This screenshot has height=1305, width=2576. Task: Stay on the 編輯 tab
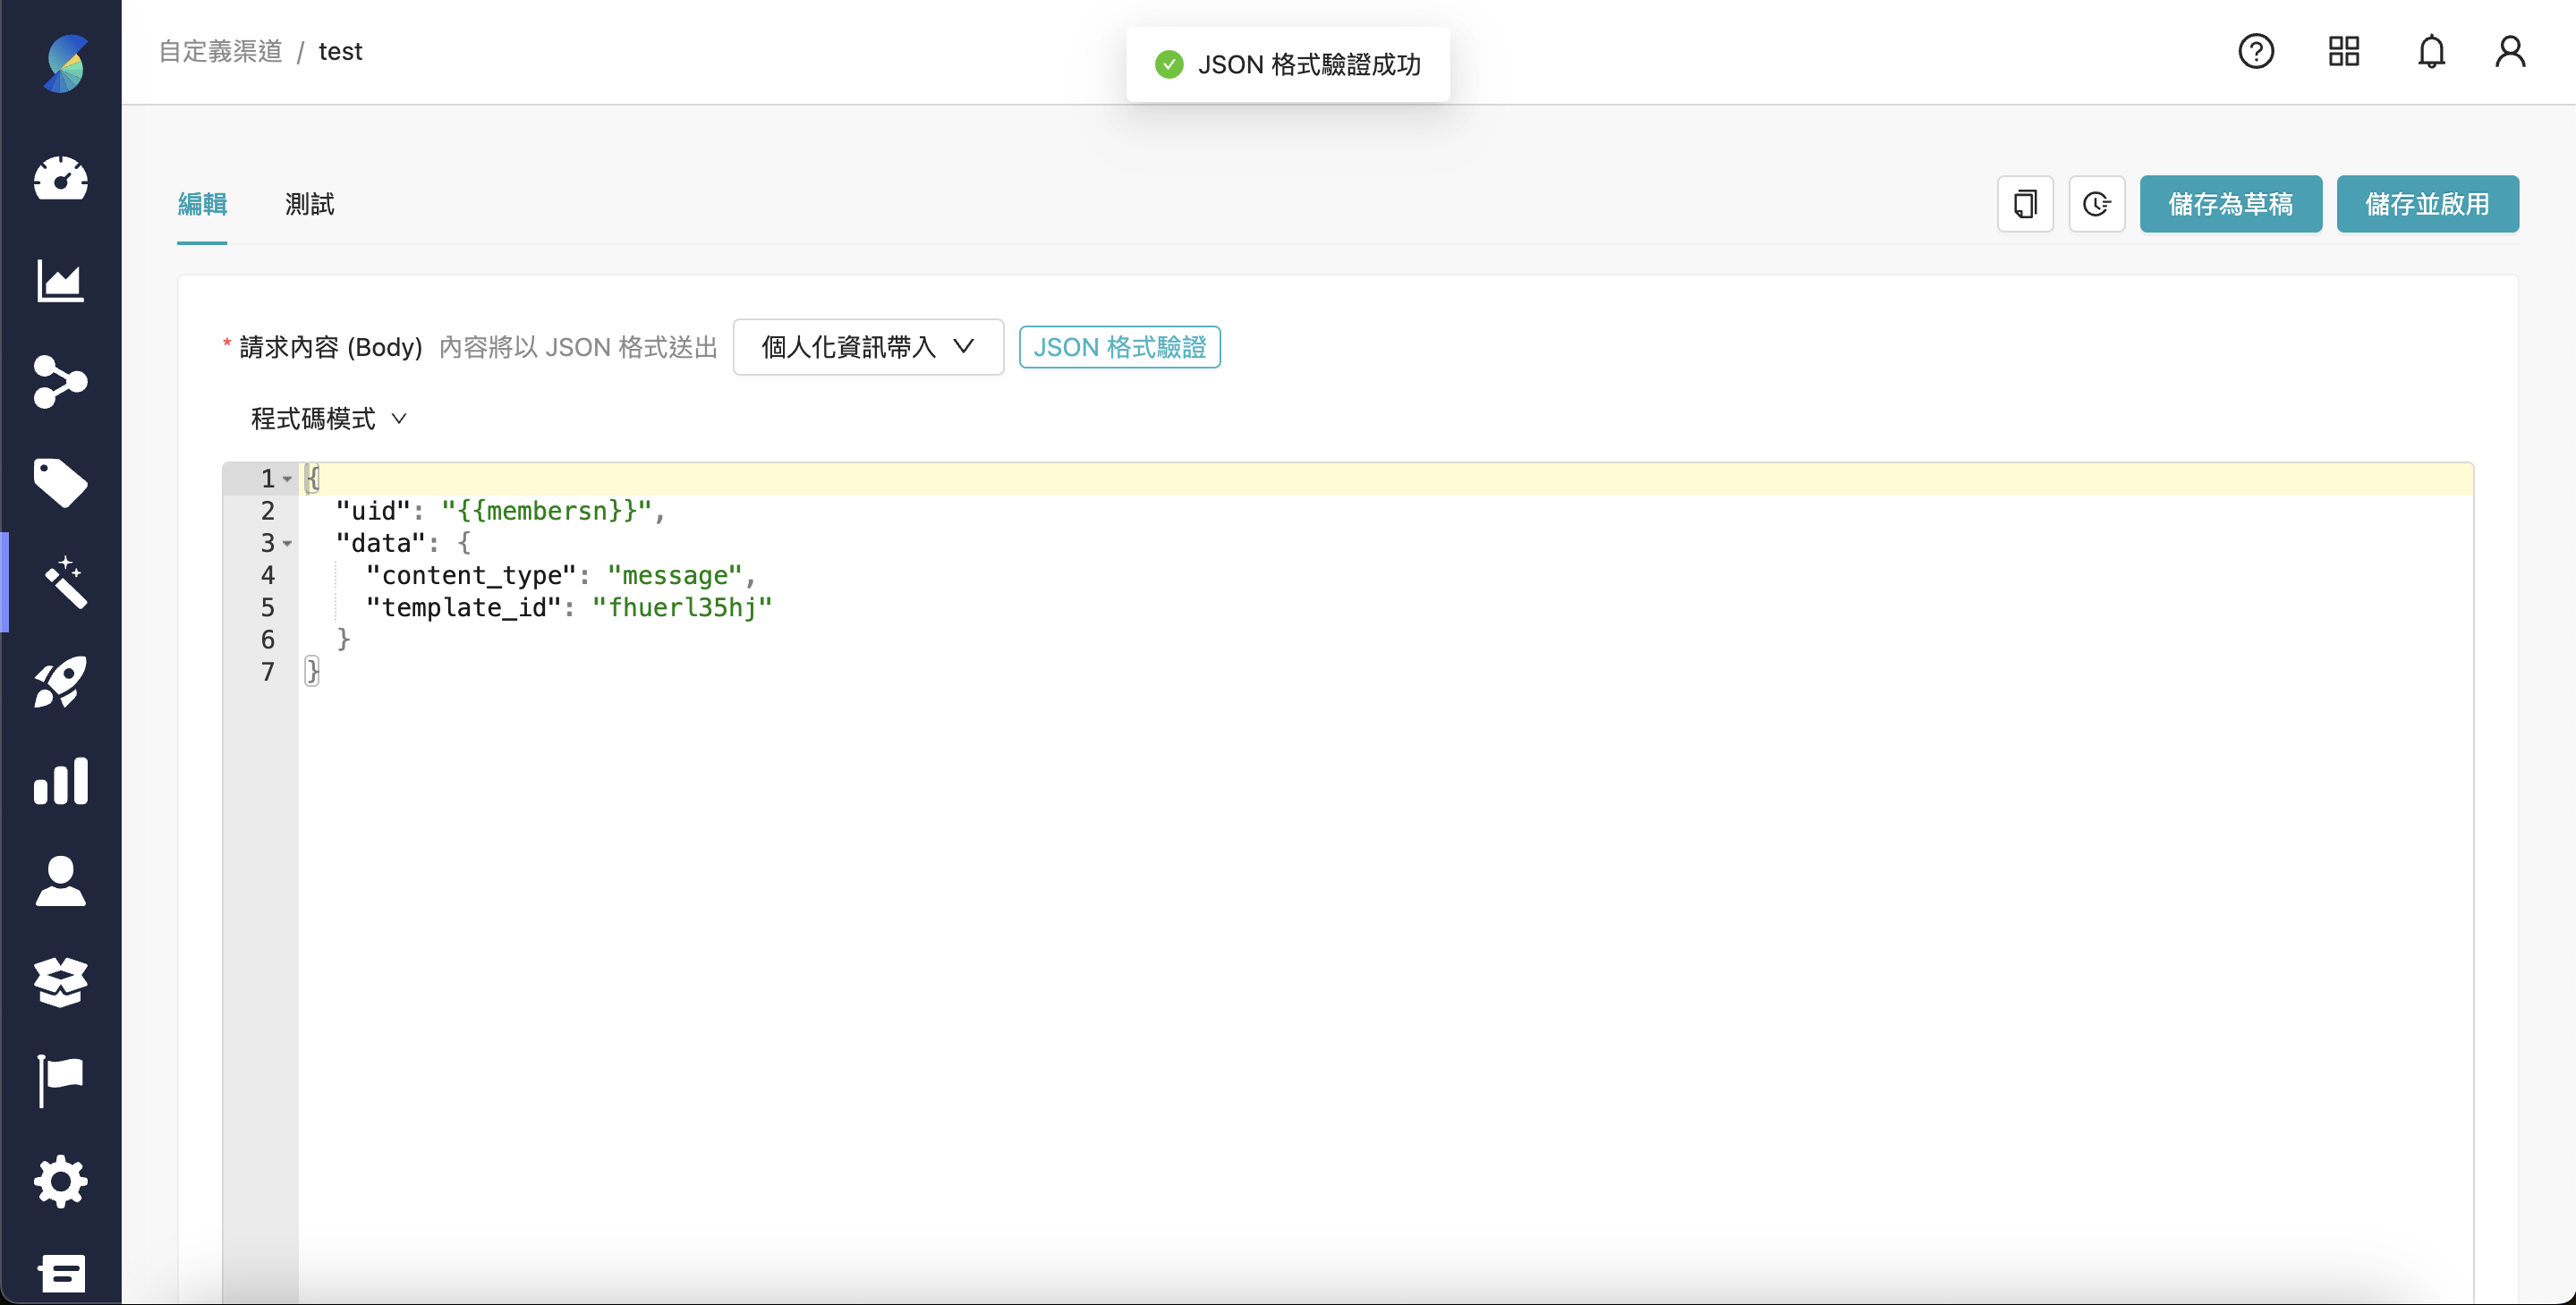(x=202, y=204)
